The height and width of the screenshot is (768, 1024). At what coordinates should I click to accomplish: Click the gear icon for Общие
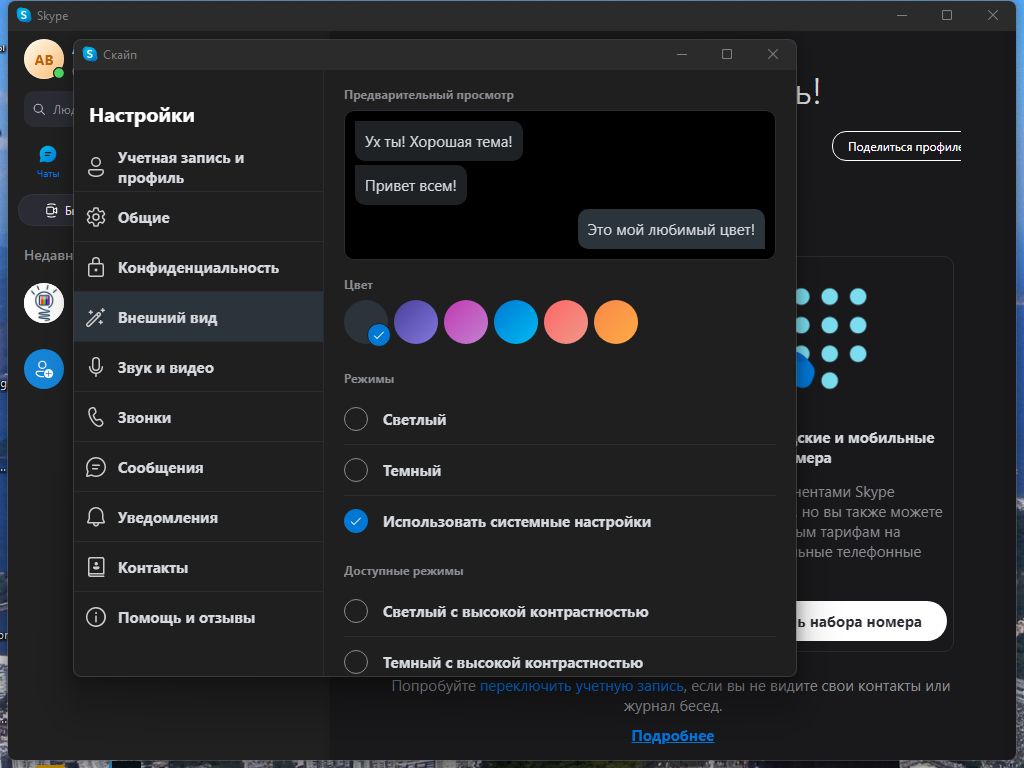click(x=96, y=218)
